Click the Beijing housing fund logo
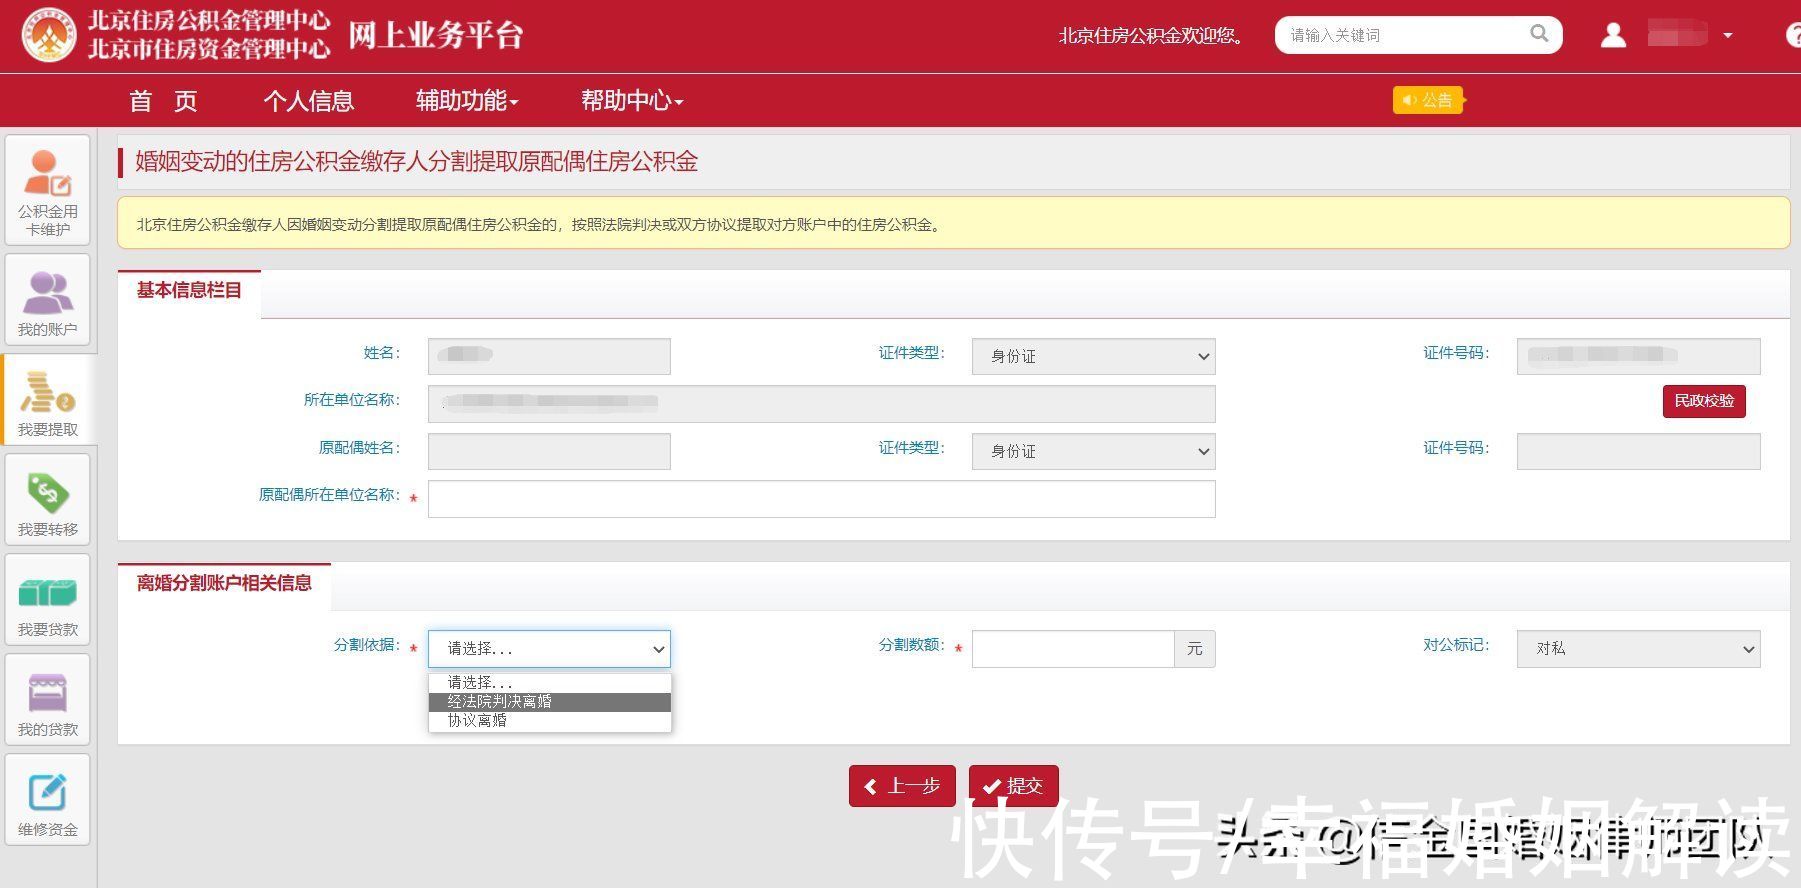This screenshot has width=1801, height=888. (x=49, y=35)
